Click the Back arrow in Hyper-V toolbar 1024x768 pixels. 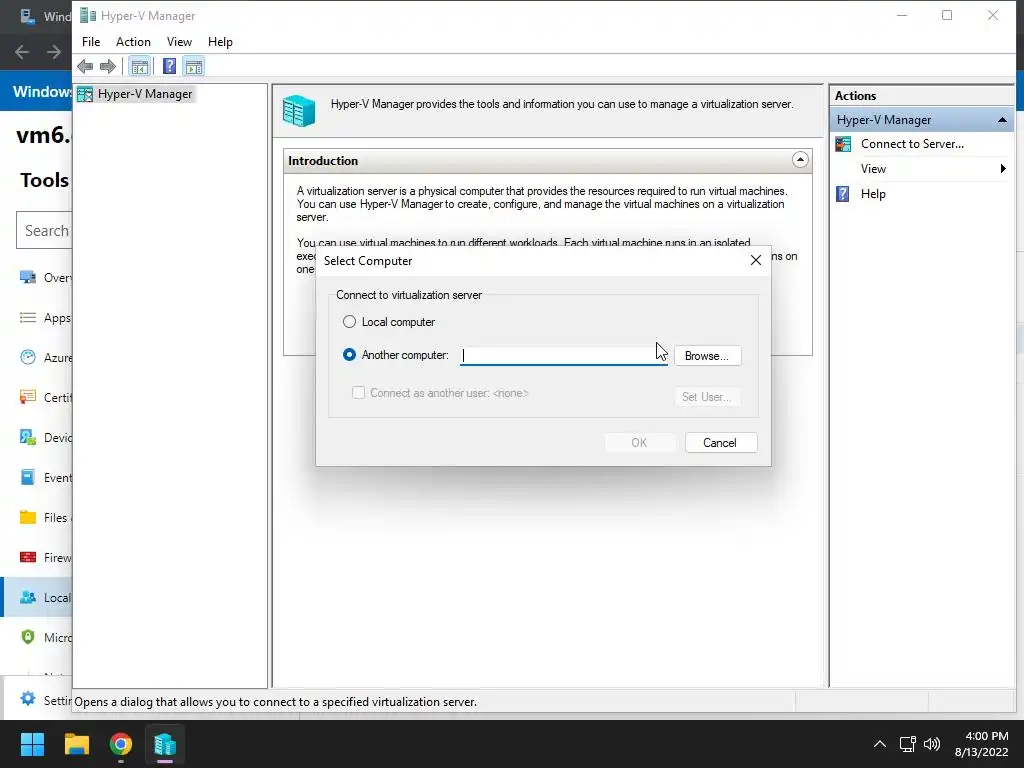point(85,66)
